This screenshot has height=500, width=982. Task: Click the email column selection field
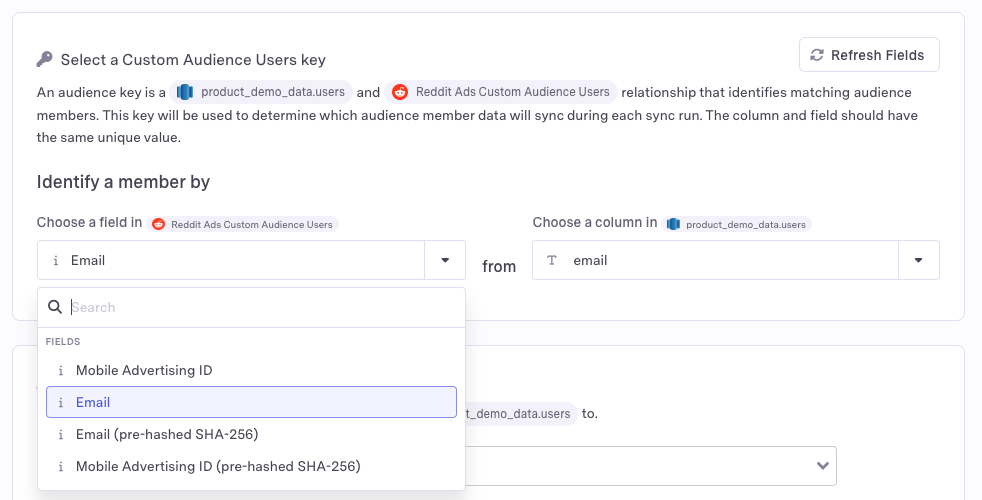(715, 260)
